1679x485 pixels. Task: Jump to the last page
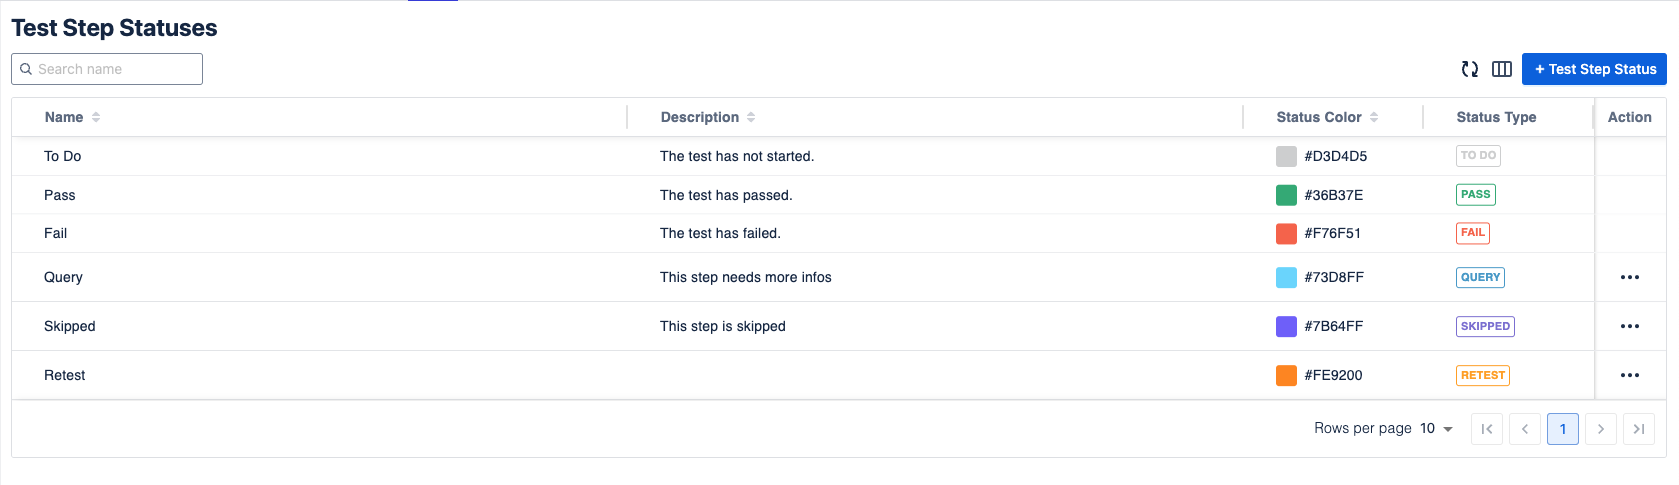tap(1639, 429)
